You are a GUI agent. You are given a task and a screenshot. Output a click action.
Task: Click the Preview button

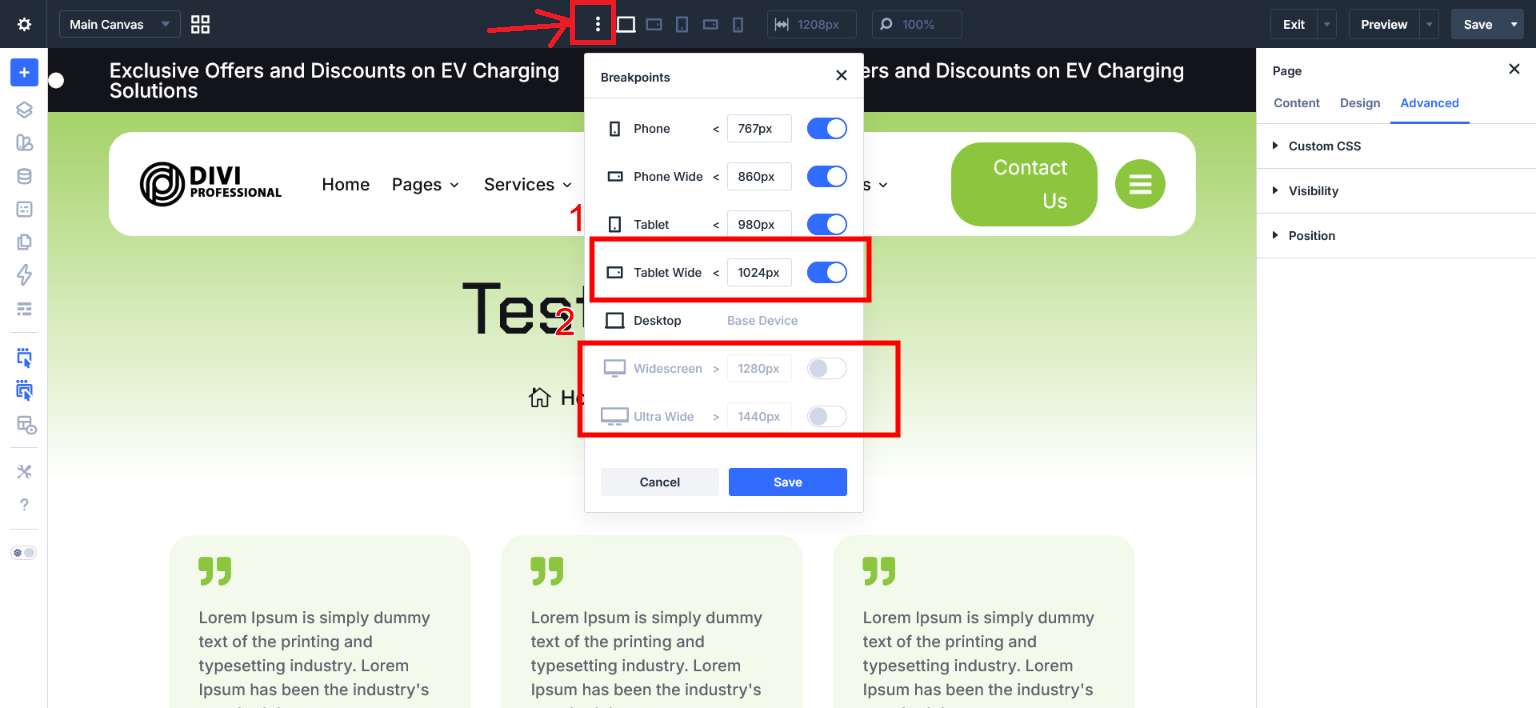[x=1384, y=24]
